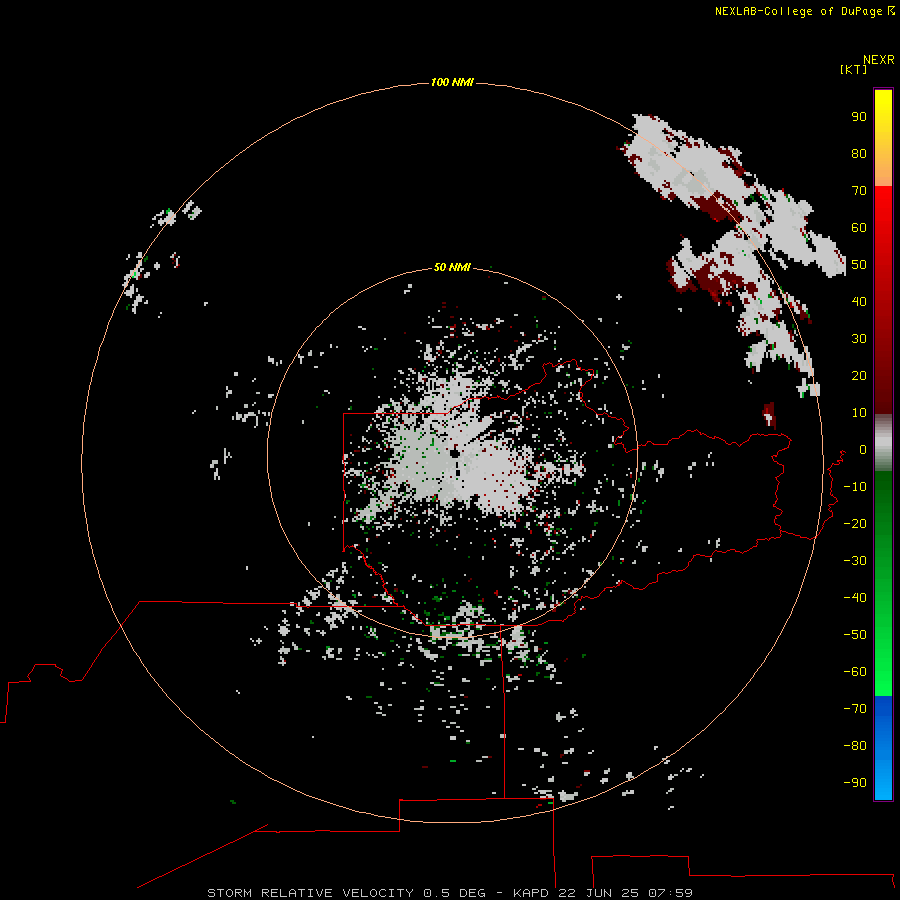The width and height of the screenshot is (900, 900).
Task: Click the black radar site dot at center
Action: pos(455,453)
